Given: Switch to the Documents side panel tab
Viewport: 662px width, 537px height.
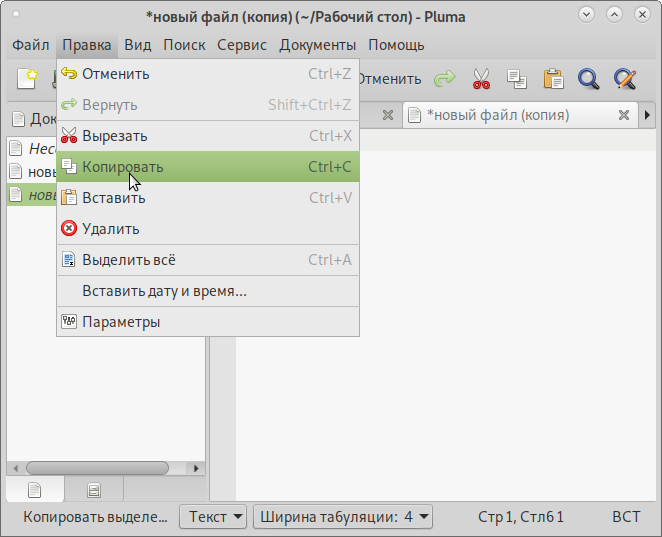Looking at the screenshot, I should (35, 490).
